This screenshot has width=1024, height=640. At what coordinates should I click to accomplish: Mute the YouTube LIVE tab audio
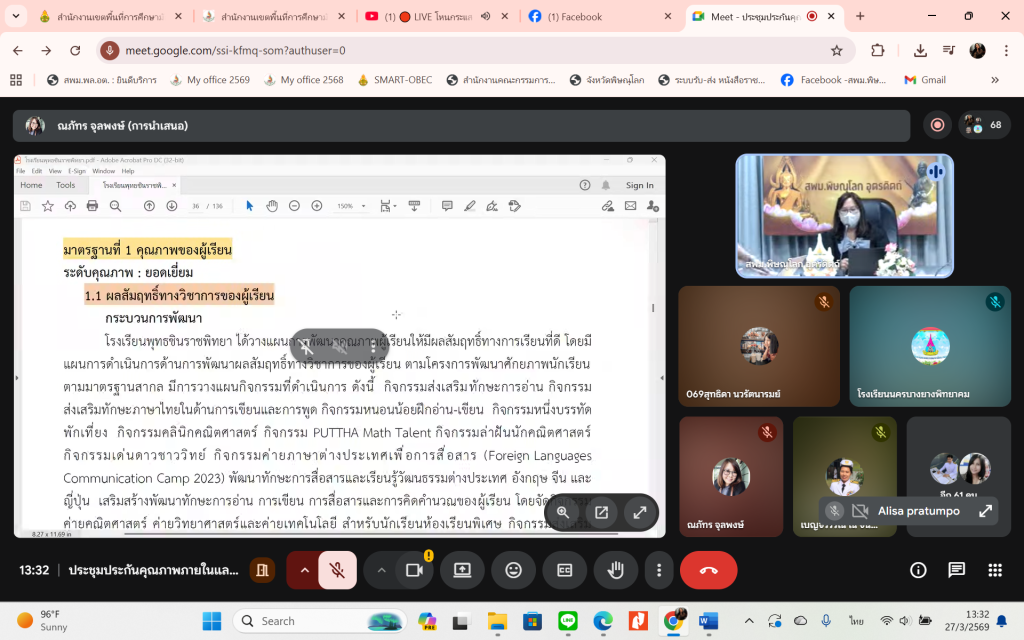click(485, 16)
